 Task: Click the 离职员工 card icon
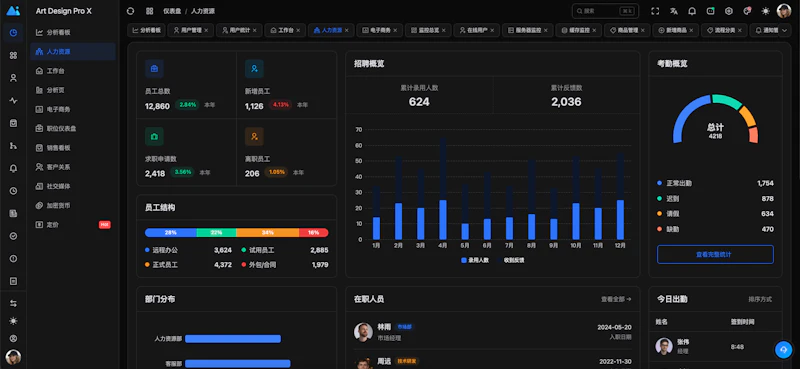[254, 136]
